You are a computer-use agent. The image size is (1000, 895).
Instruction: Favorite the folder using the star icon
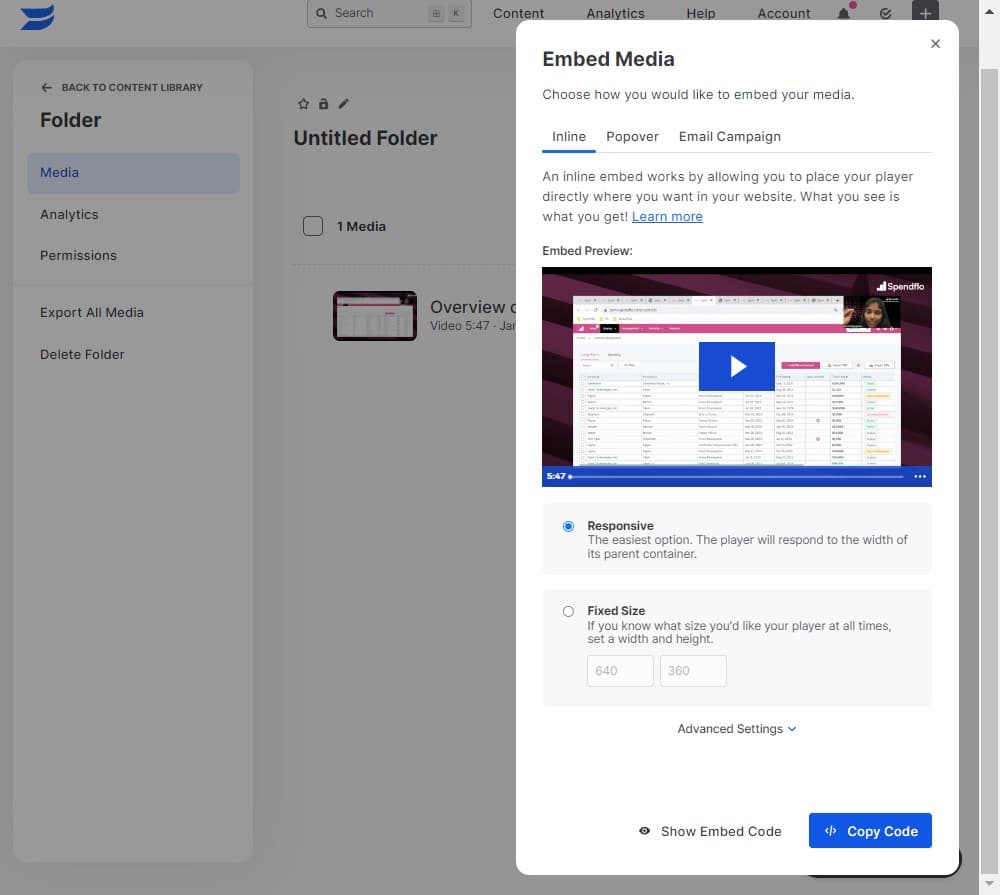point(303,103)
